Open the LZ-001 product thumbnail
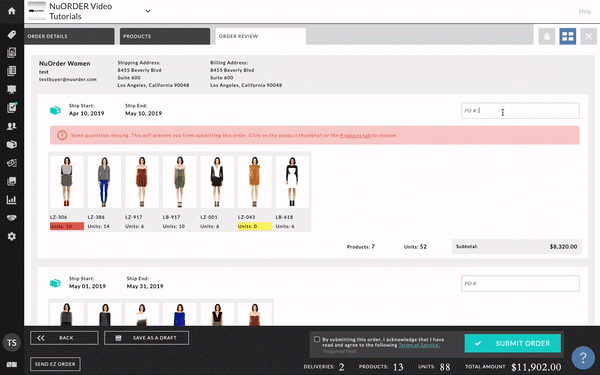 point(217,182)
